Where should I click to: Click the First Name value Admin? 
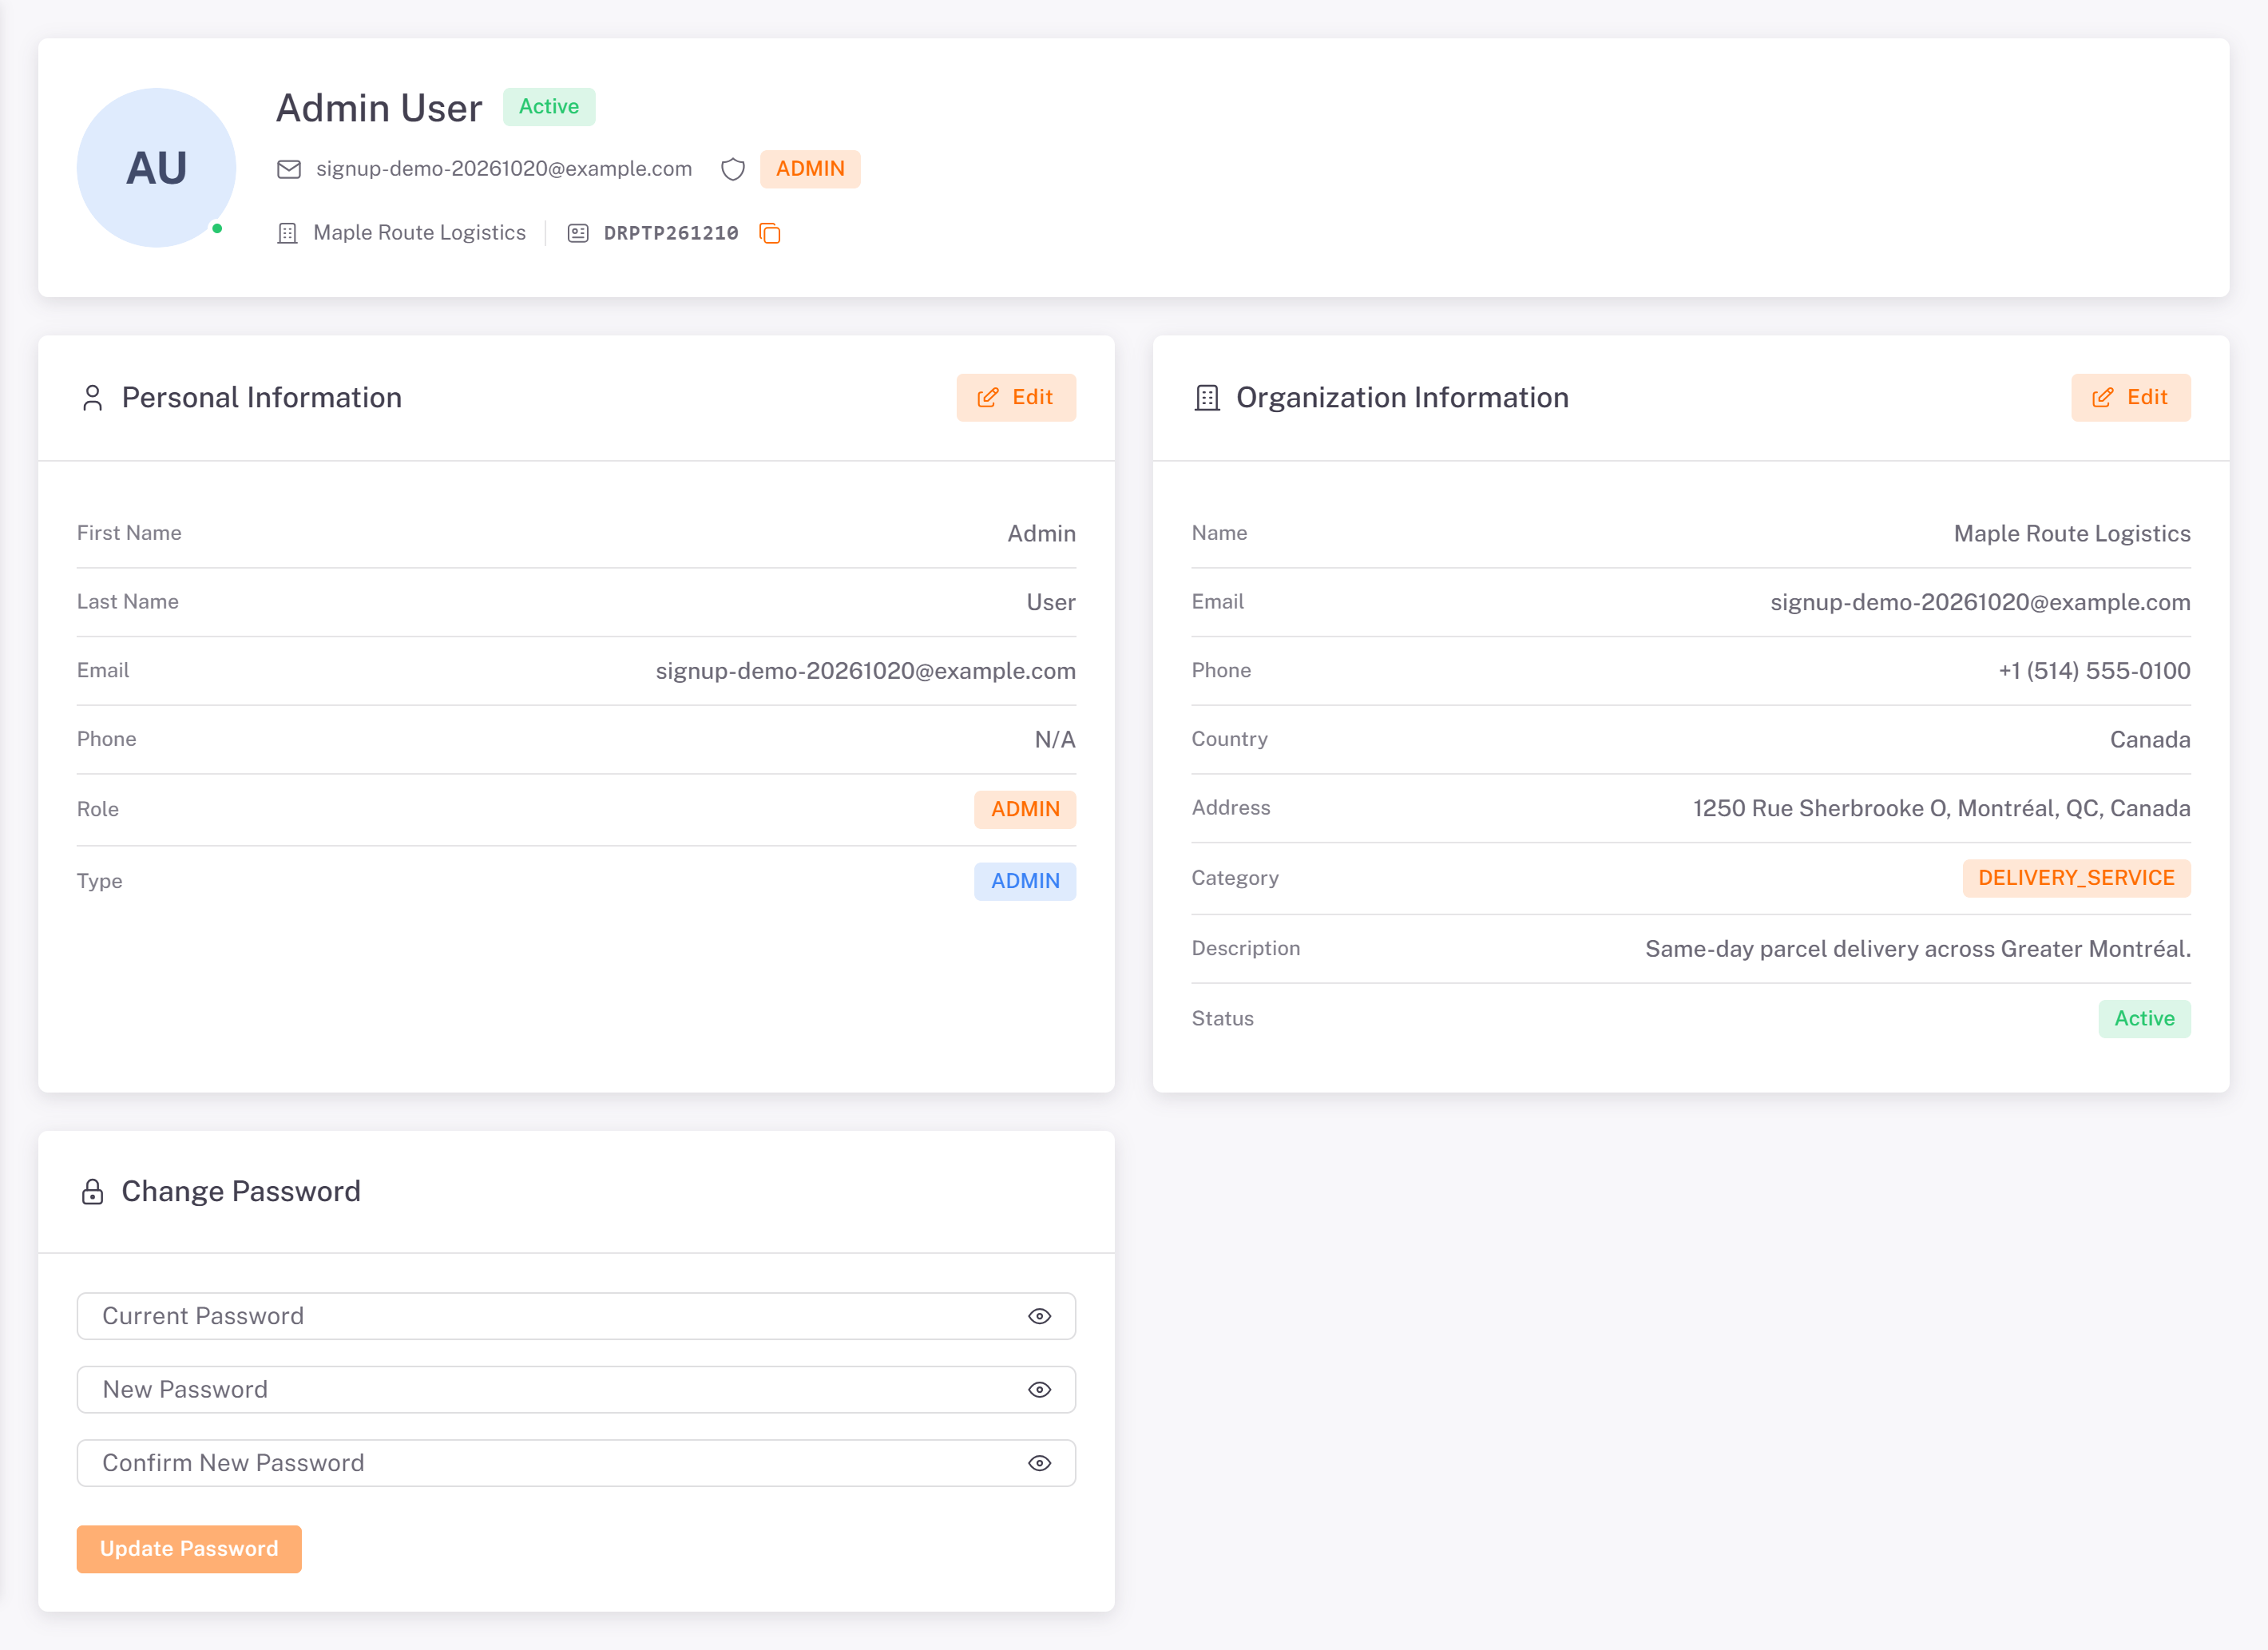click(1041, 534)
